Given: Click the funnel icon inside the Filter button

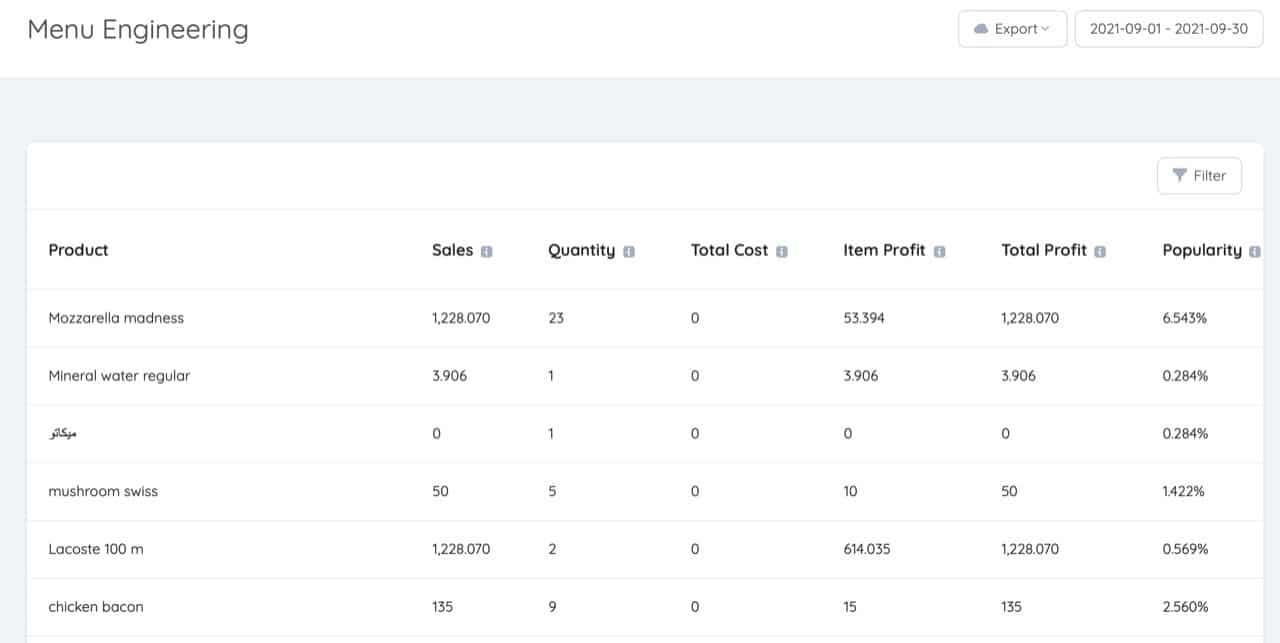Looking at the screenshot, I should click(x=1180, y=175).
